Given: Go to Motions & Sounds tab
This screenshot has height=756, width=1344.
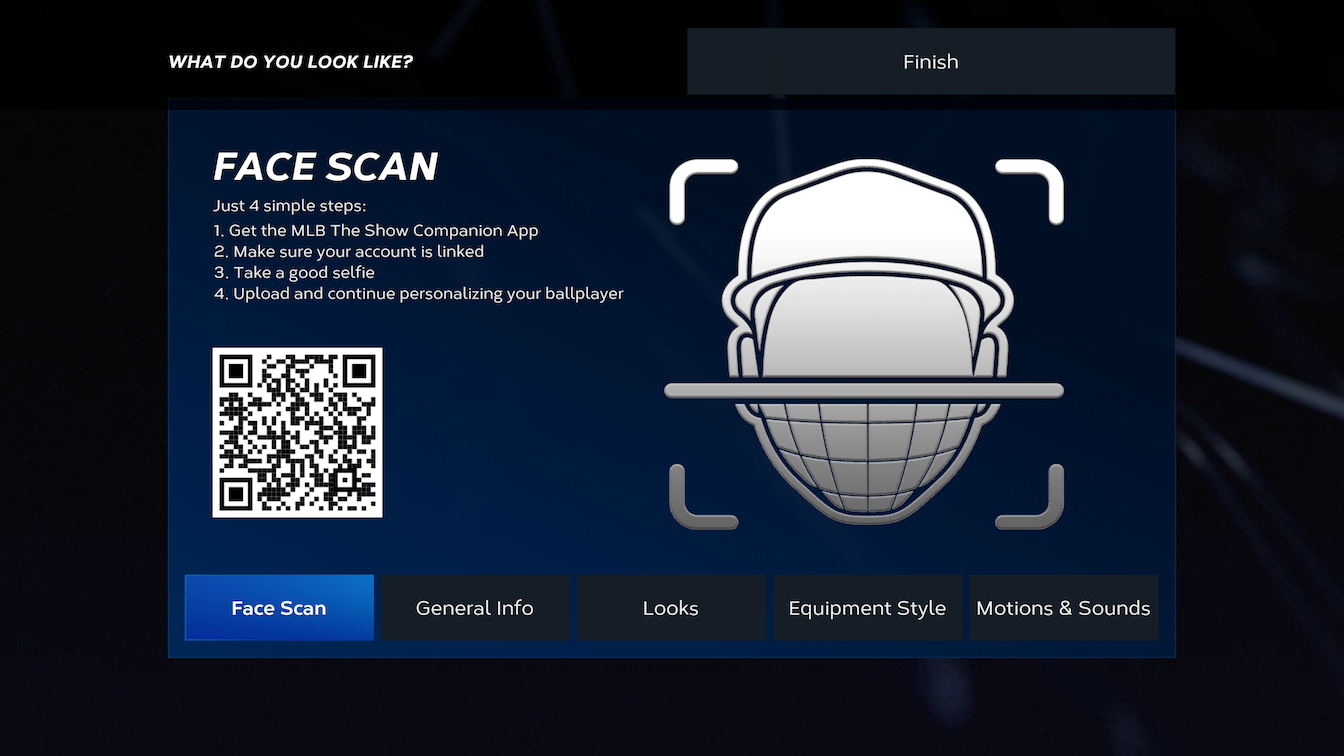Looking at the screenshot, I should pos(1063,607).
